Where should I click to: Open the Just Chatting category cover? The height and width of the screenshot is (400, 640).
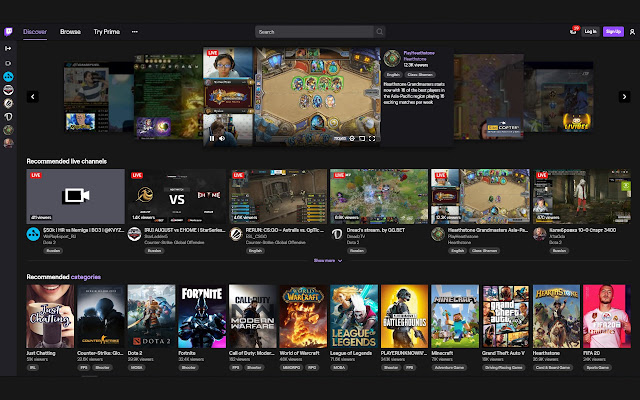(x=50, y=316)
